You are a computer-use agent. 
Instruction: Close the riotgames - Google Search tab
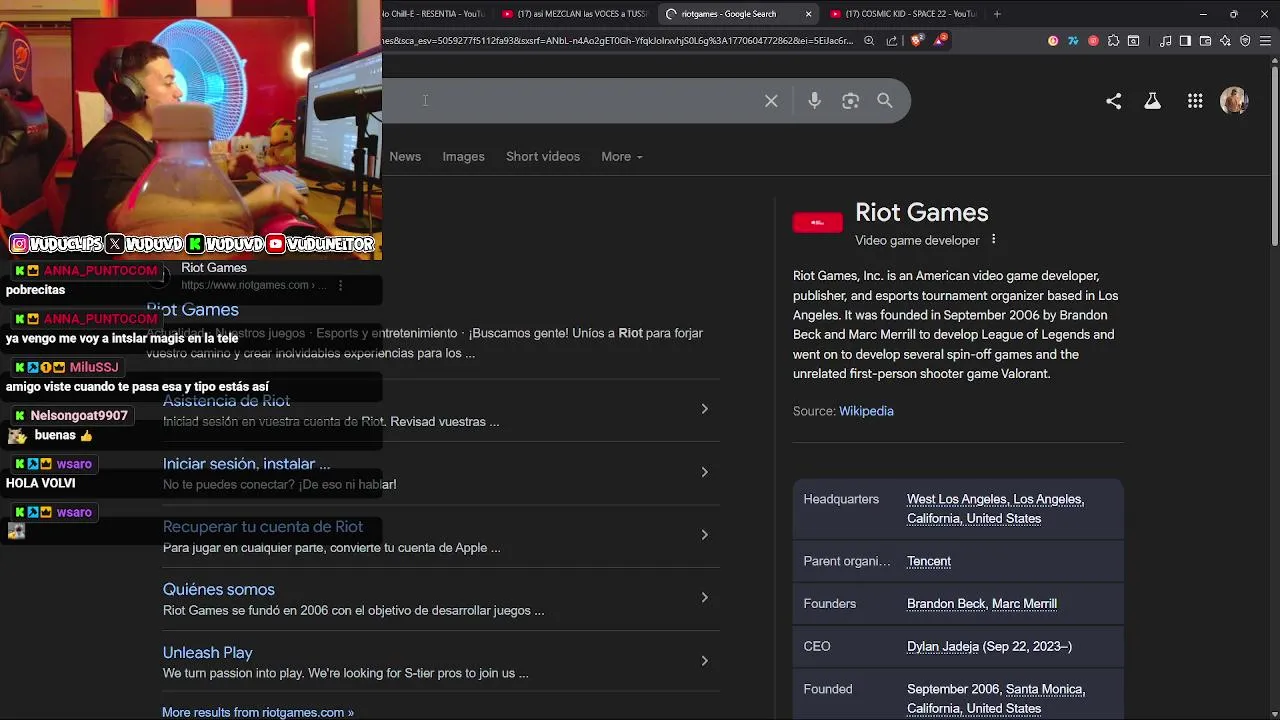pos(808,14)
